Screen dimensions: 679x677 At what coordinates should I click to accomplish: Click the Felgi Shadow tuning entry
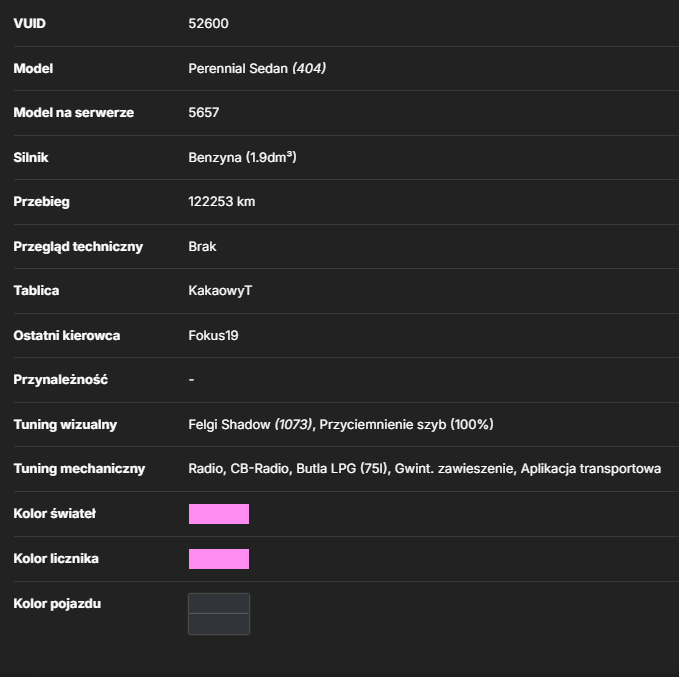coord(250,424)
